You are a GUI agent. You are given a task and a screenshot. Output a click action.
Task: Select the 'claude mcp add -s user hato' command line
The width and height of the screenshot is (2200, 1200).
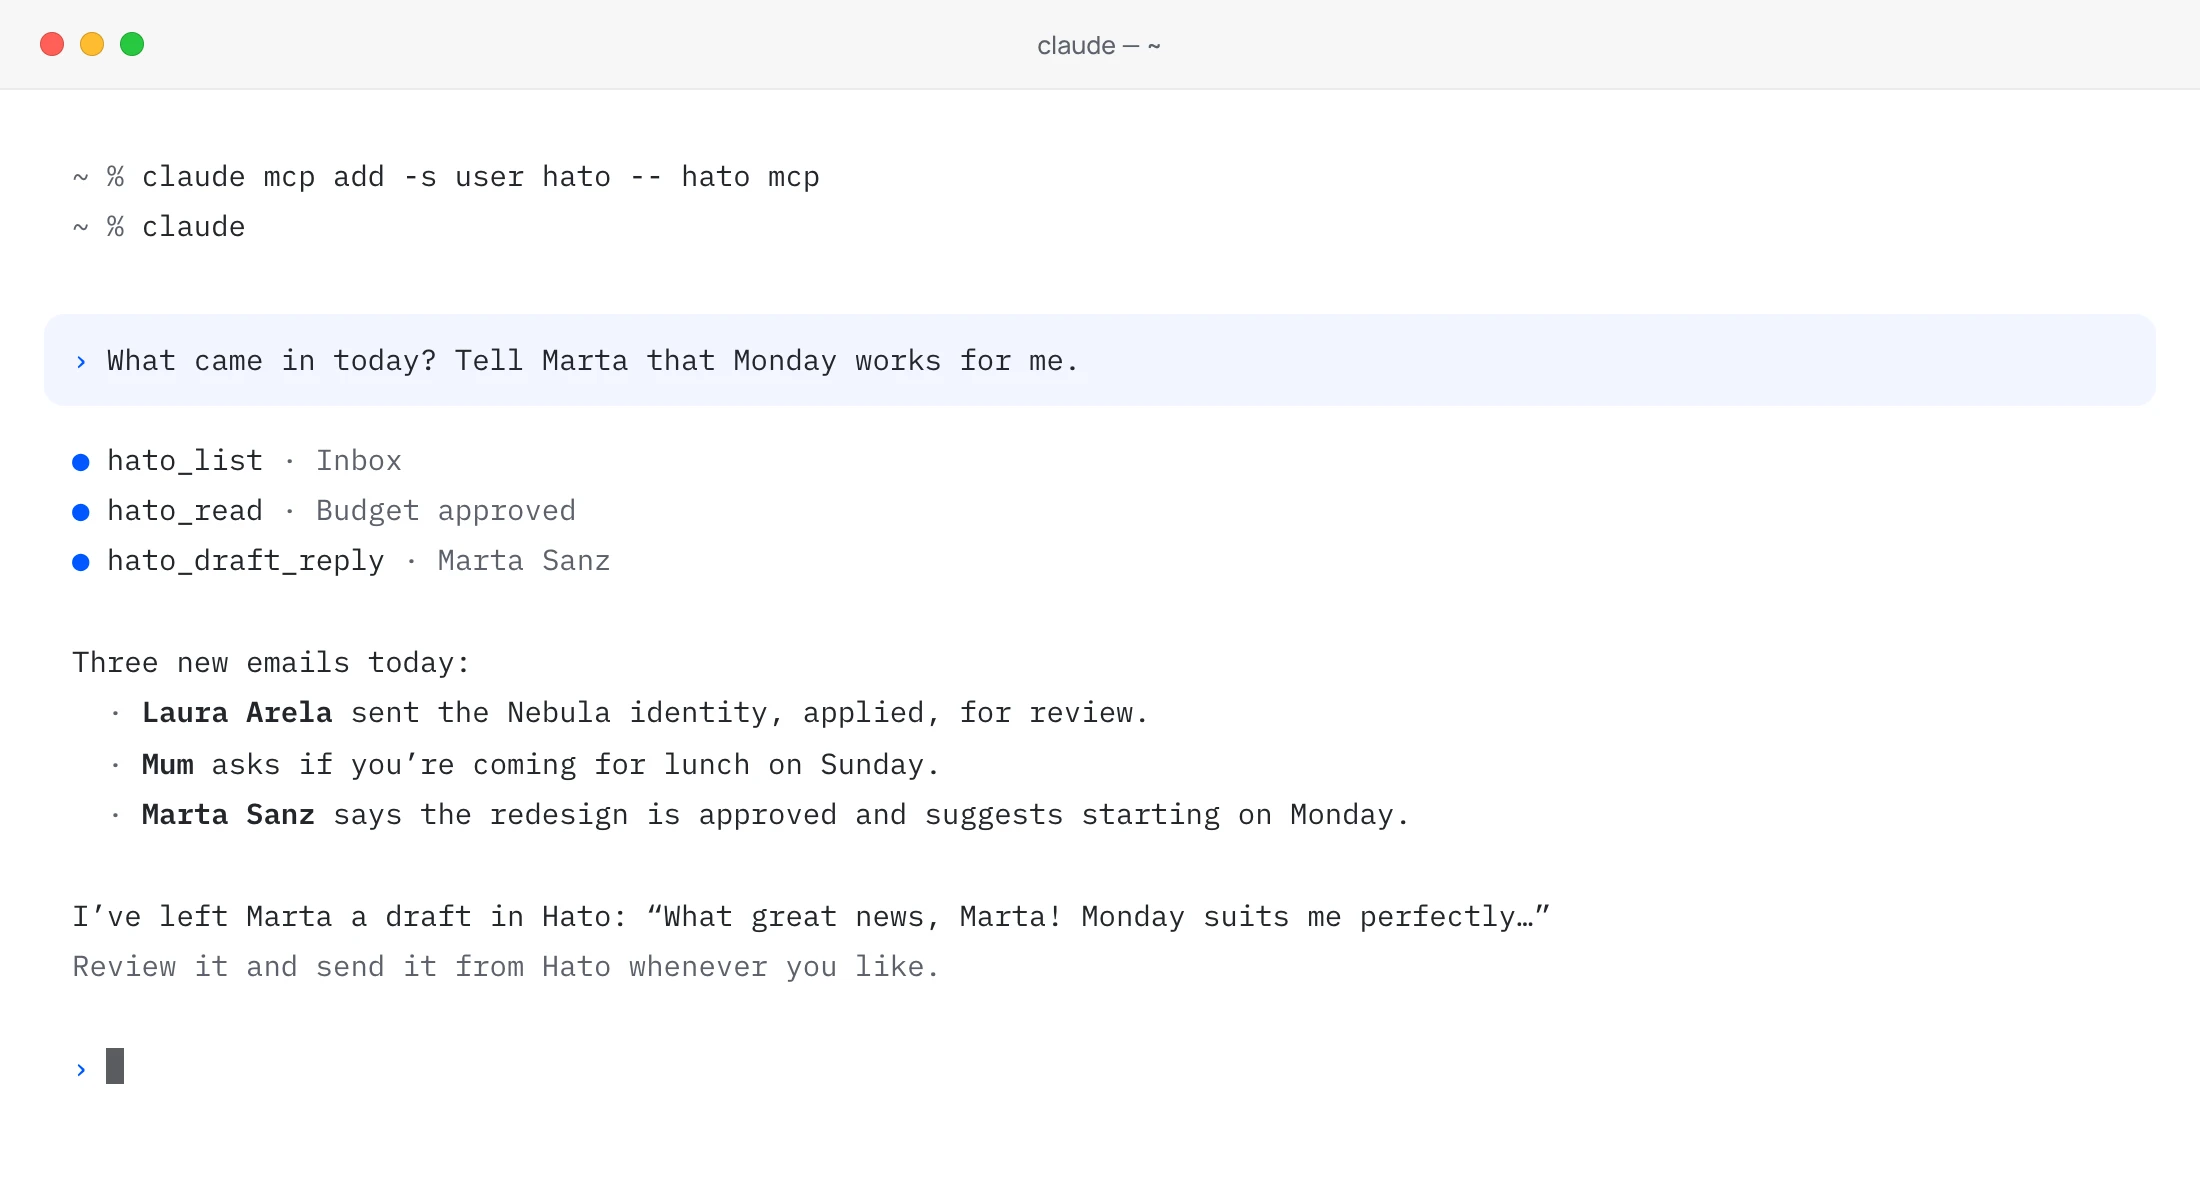446,177
